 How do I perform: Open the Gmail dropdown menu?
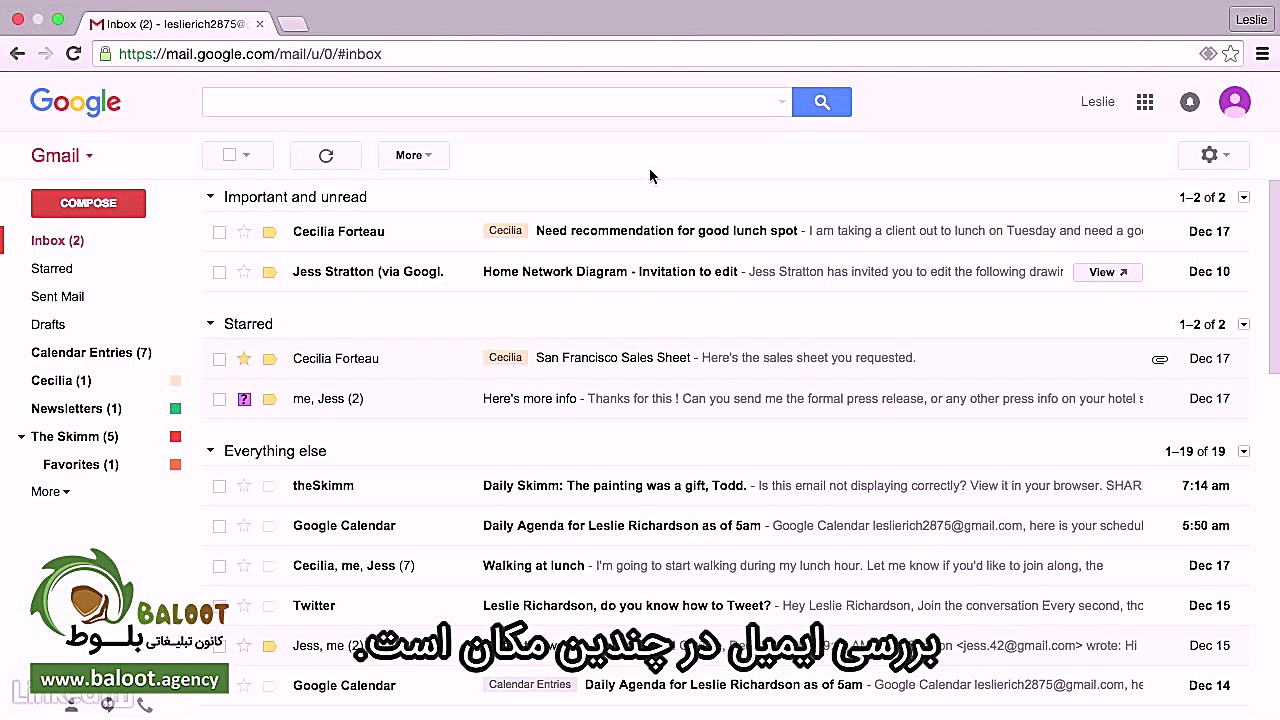62,155
